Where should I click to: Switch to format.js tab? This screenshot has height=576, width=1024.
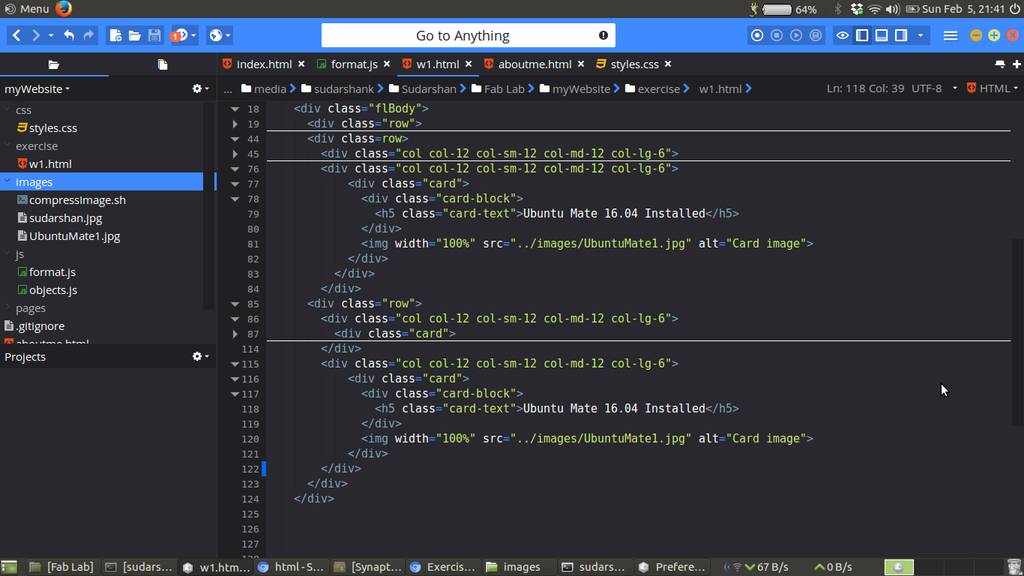[x=354, y=64]
